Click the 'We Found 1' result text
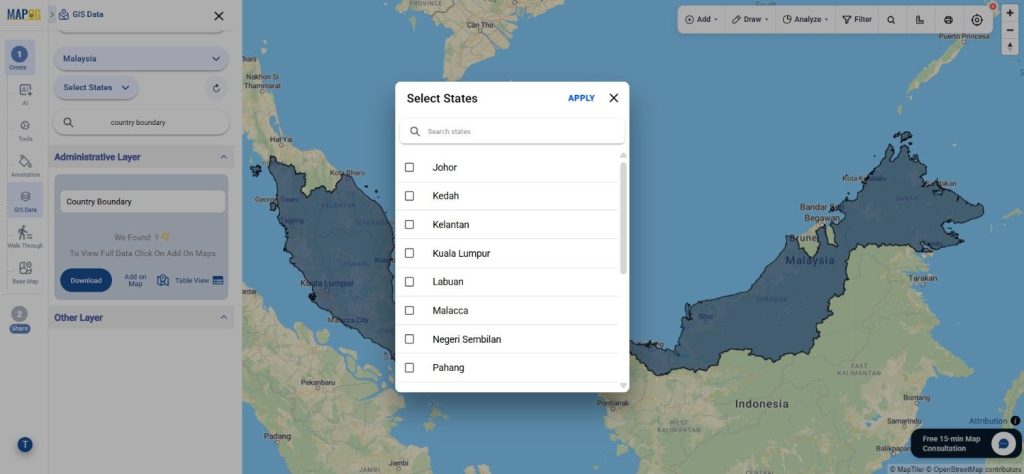 tap(142, 238)
